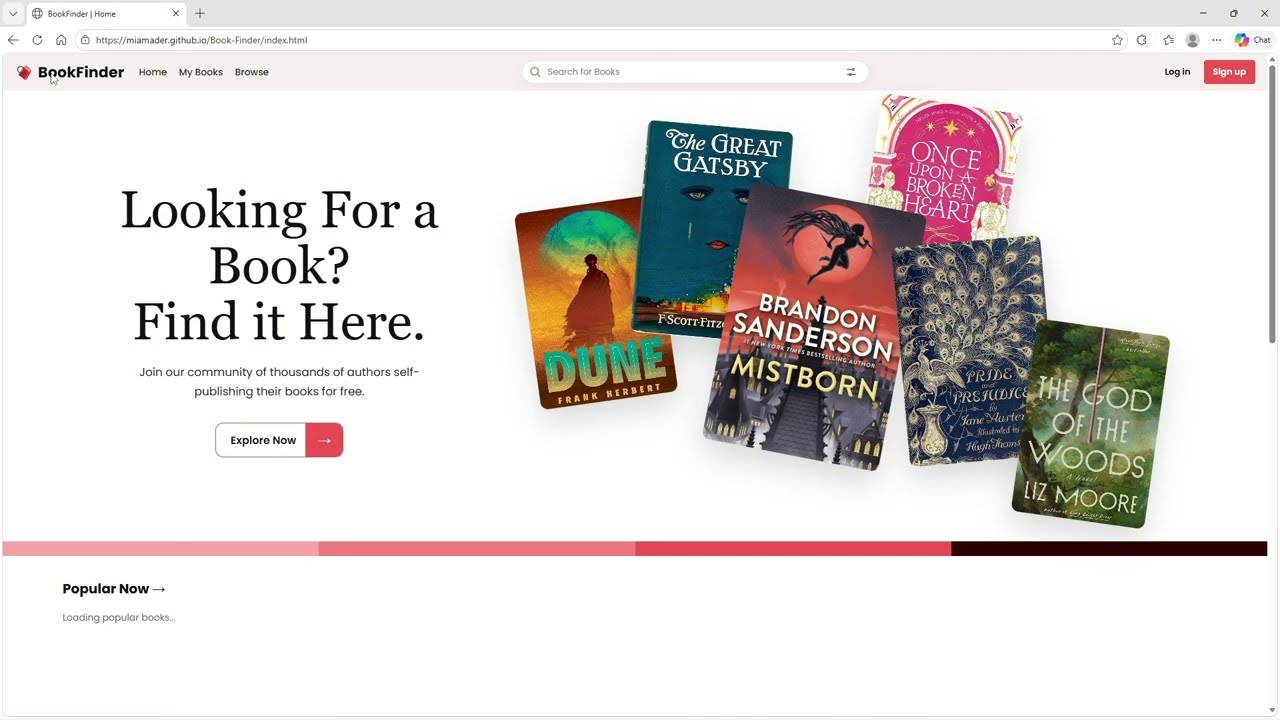1280x720 pixels.
Task: Open tab search dropdown chevron
Action: (x=13, y=14)
